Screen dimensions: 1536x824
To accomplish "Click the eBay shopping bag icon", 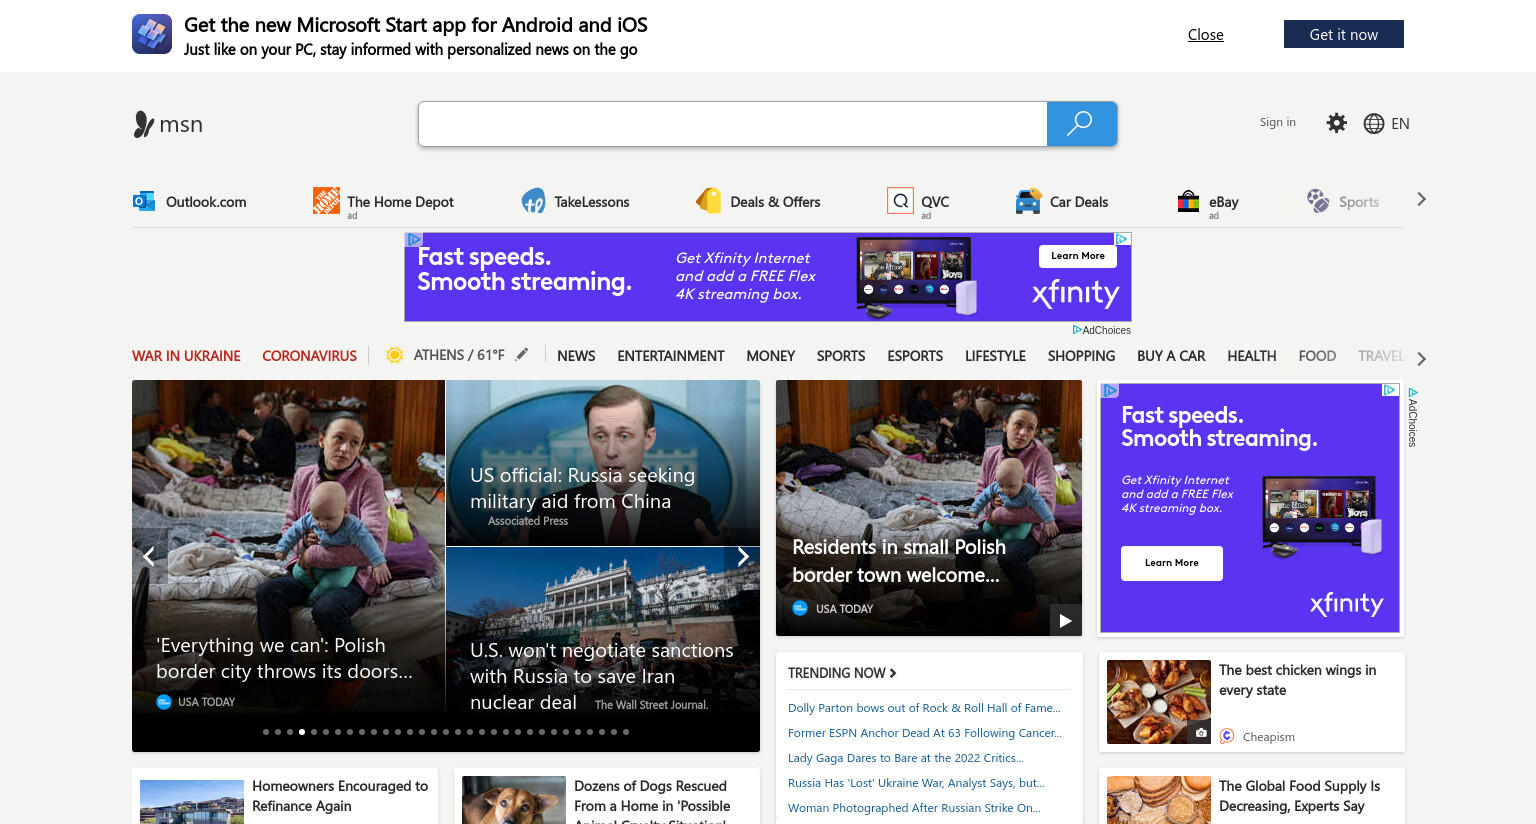I will click(x=1188, y=201).
